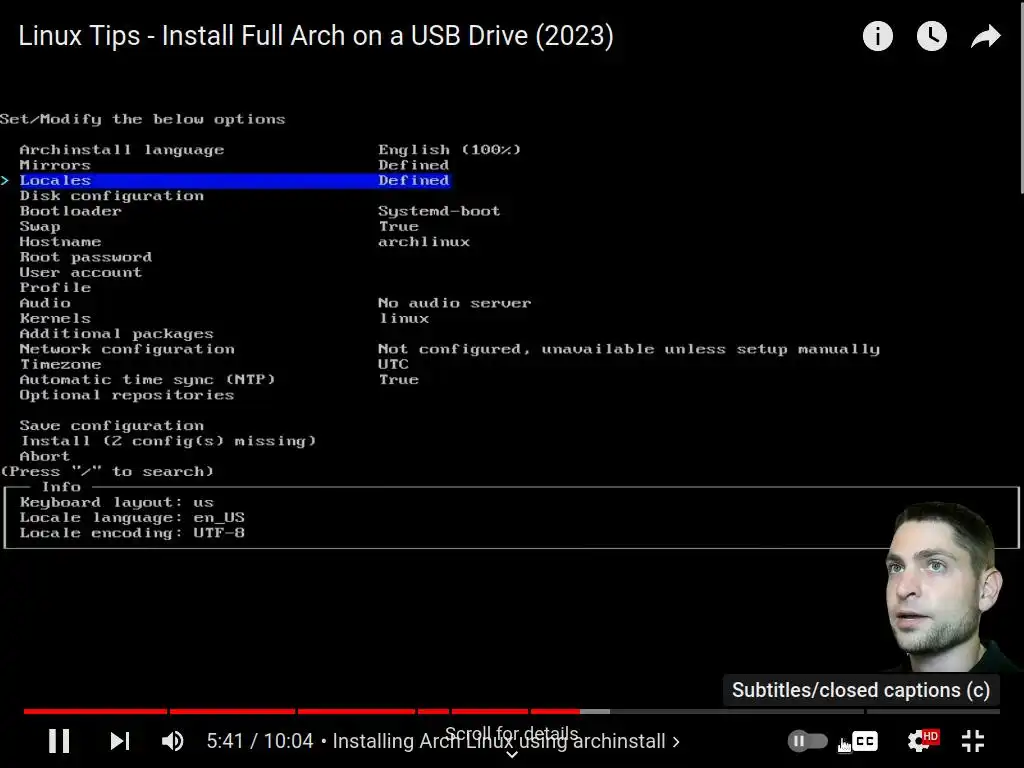Click the 'UTC' timezone value
This screenshot has height=768, width=1024.
click(x=393, y=364)
